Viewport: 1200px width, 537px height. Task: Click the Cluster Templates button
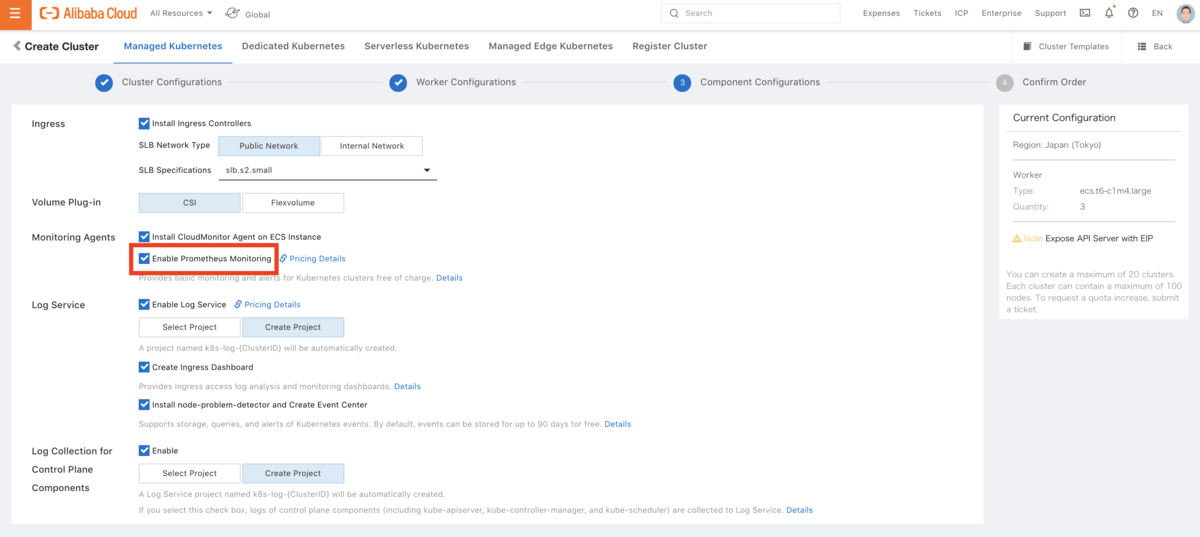coord(1067,47)
